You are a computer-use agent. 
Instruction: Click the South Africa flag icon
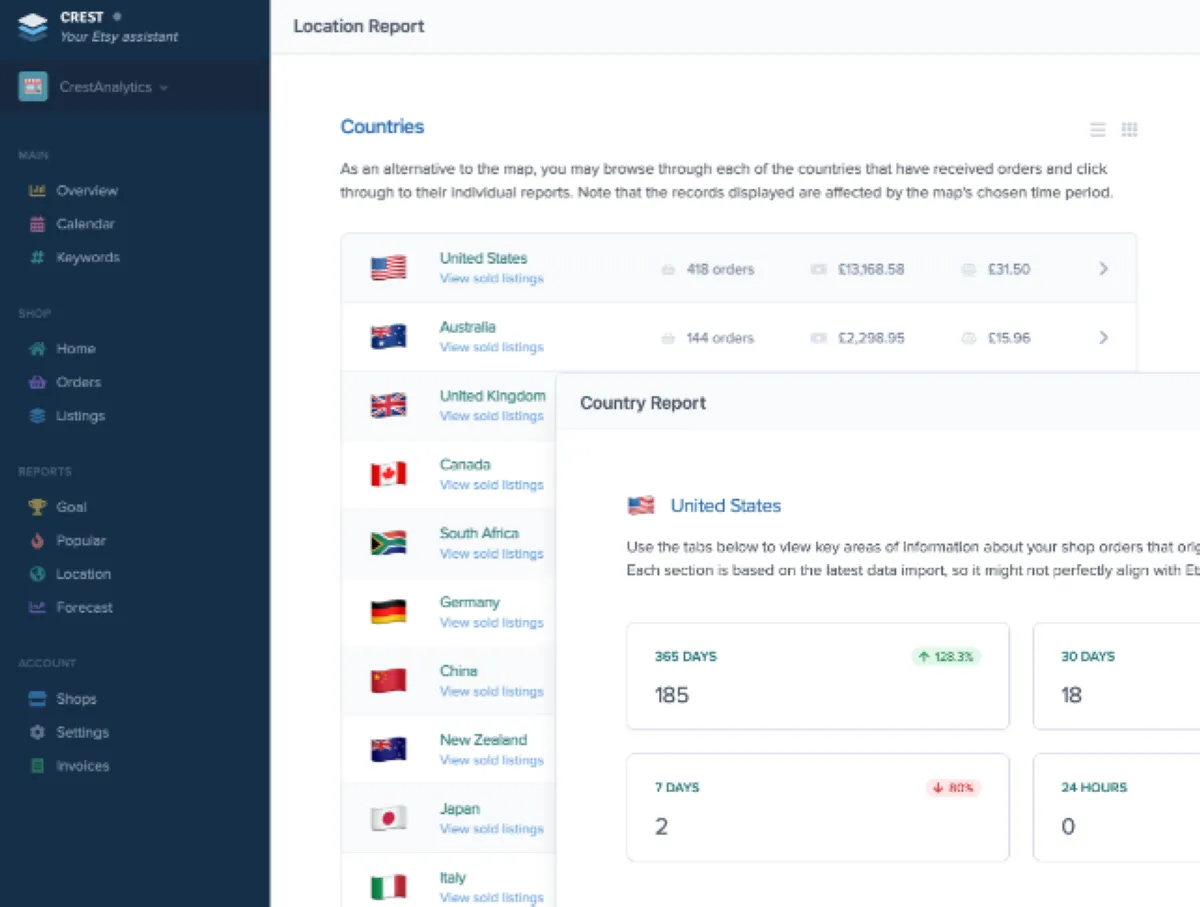(388, 543)
